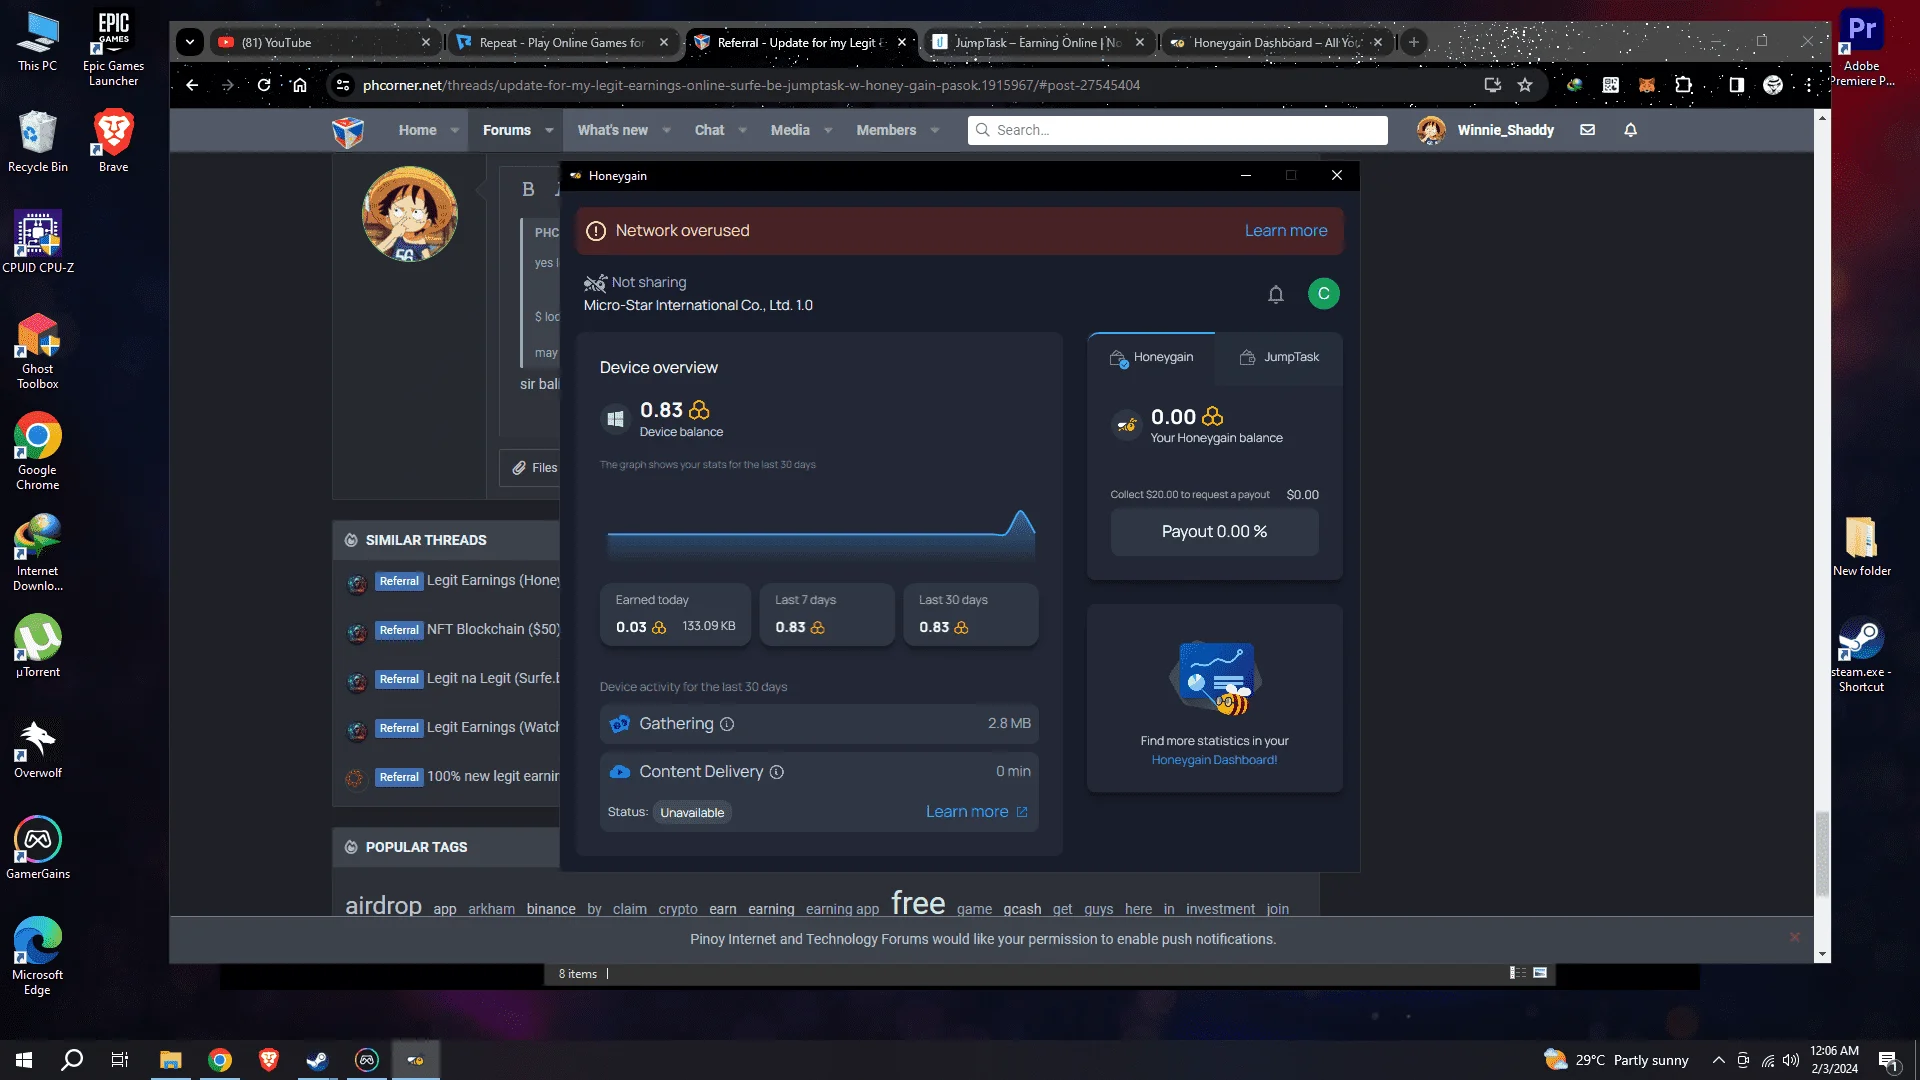Screen dimensions: 1920x1080
Task: Open the browser three-dot menu
Action: (1809, 85)
